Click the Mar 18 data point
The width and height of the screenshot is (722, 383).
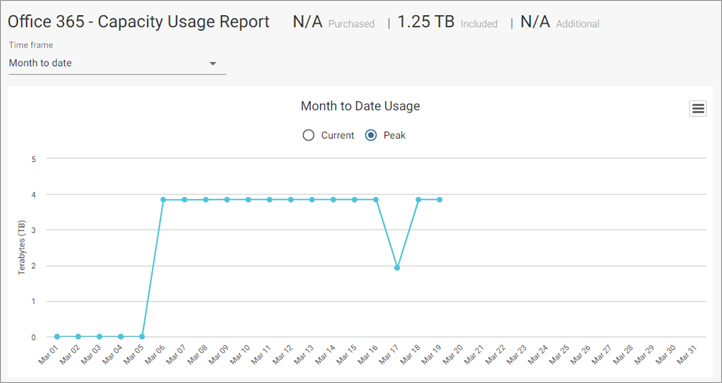point(418,200)
